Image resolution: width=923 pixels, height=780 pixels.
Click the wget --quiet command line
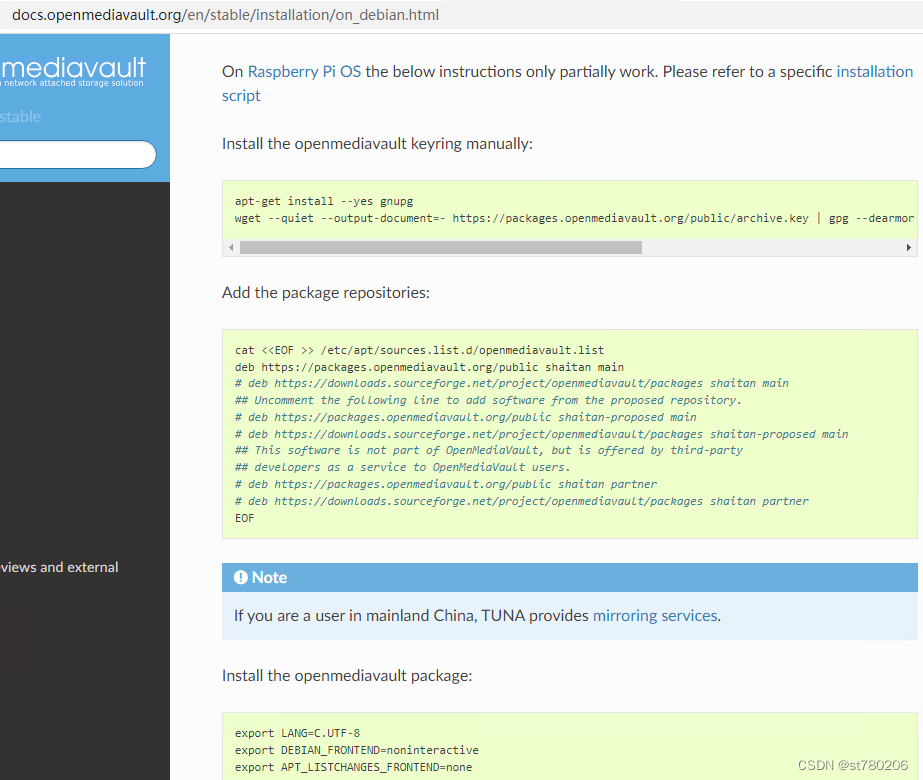(x=575, y=218)
